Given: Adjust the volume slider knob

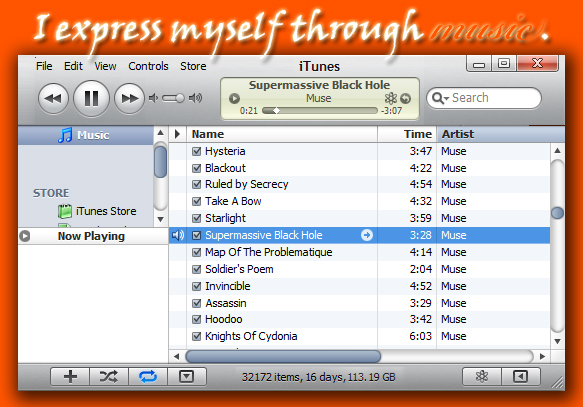Looking at the screenshot, I should [x=180, y=98].
